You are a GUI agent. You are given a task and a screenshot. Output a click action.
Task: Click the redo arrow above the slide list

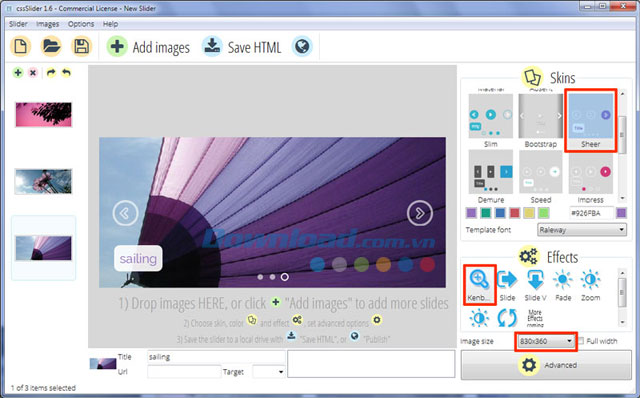point(51,73)
